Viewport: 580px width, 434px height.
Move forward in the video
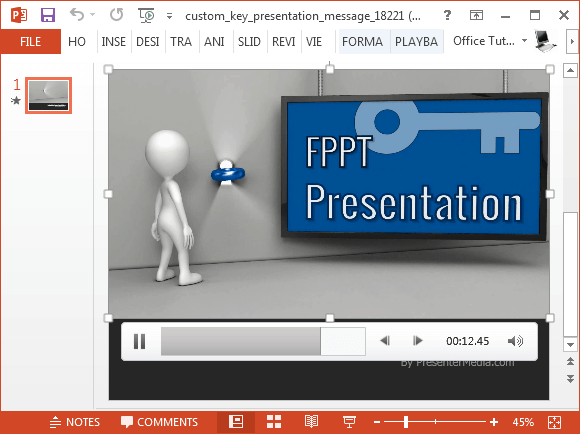[418, 340]
